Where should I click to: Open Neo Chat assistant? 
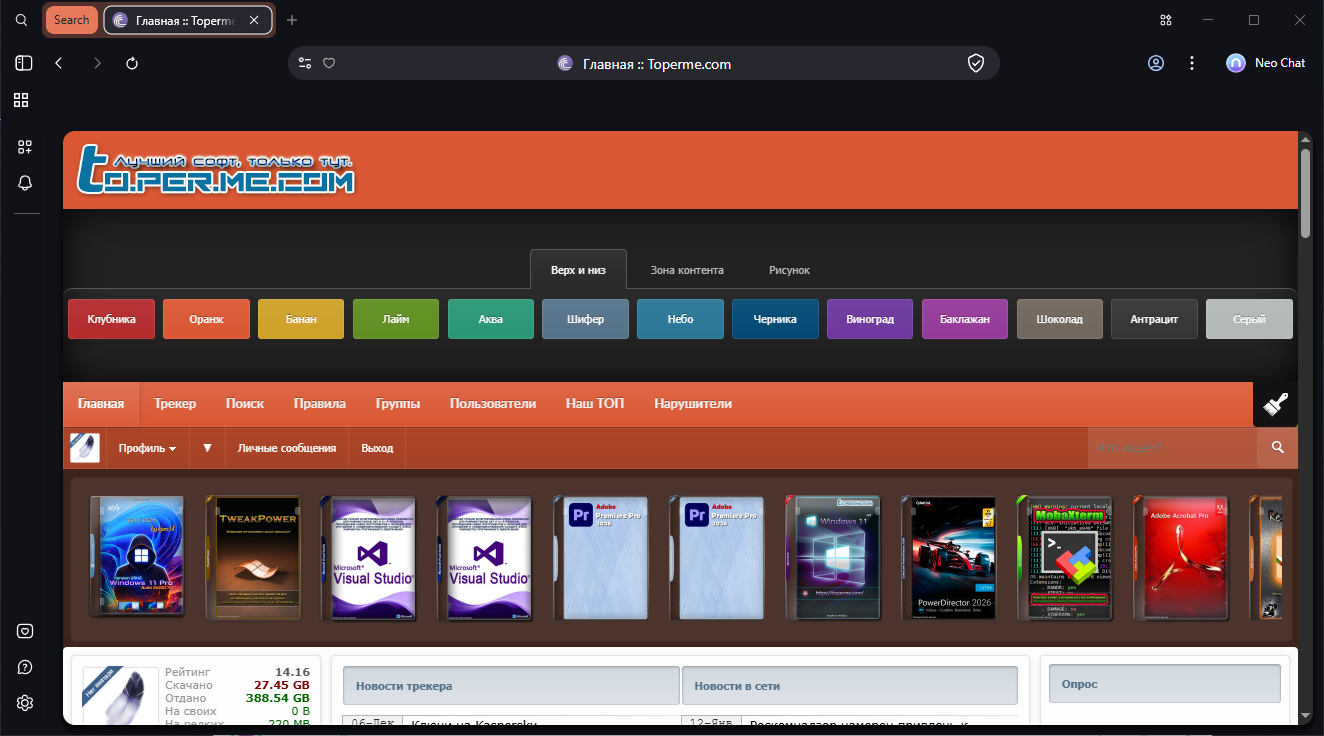pos(1265,63)
